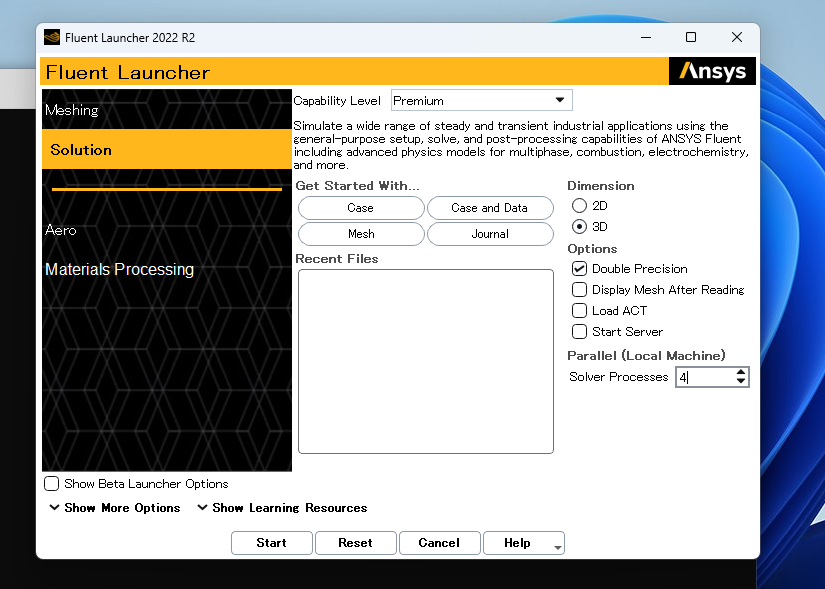Open the Help button dropdown arrow
Screen dimensions: 825x589
[558, 547]
